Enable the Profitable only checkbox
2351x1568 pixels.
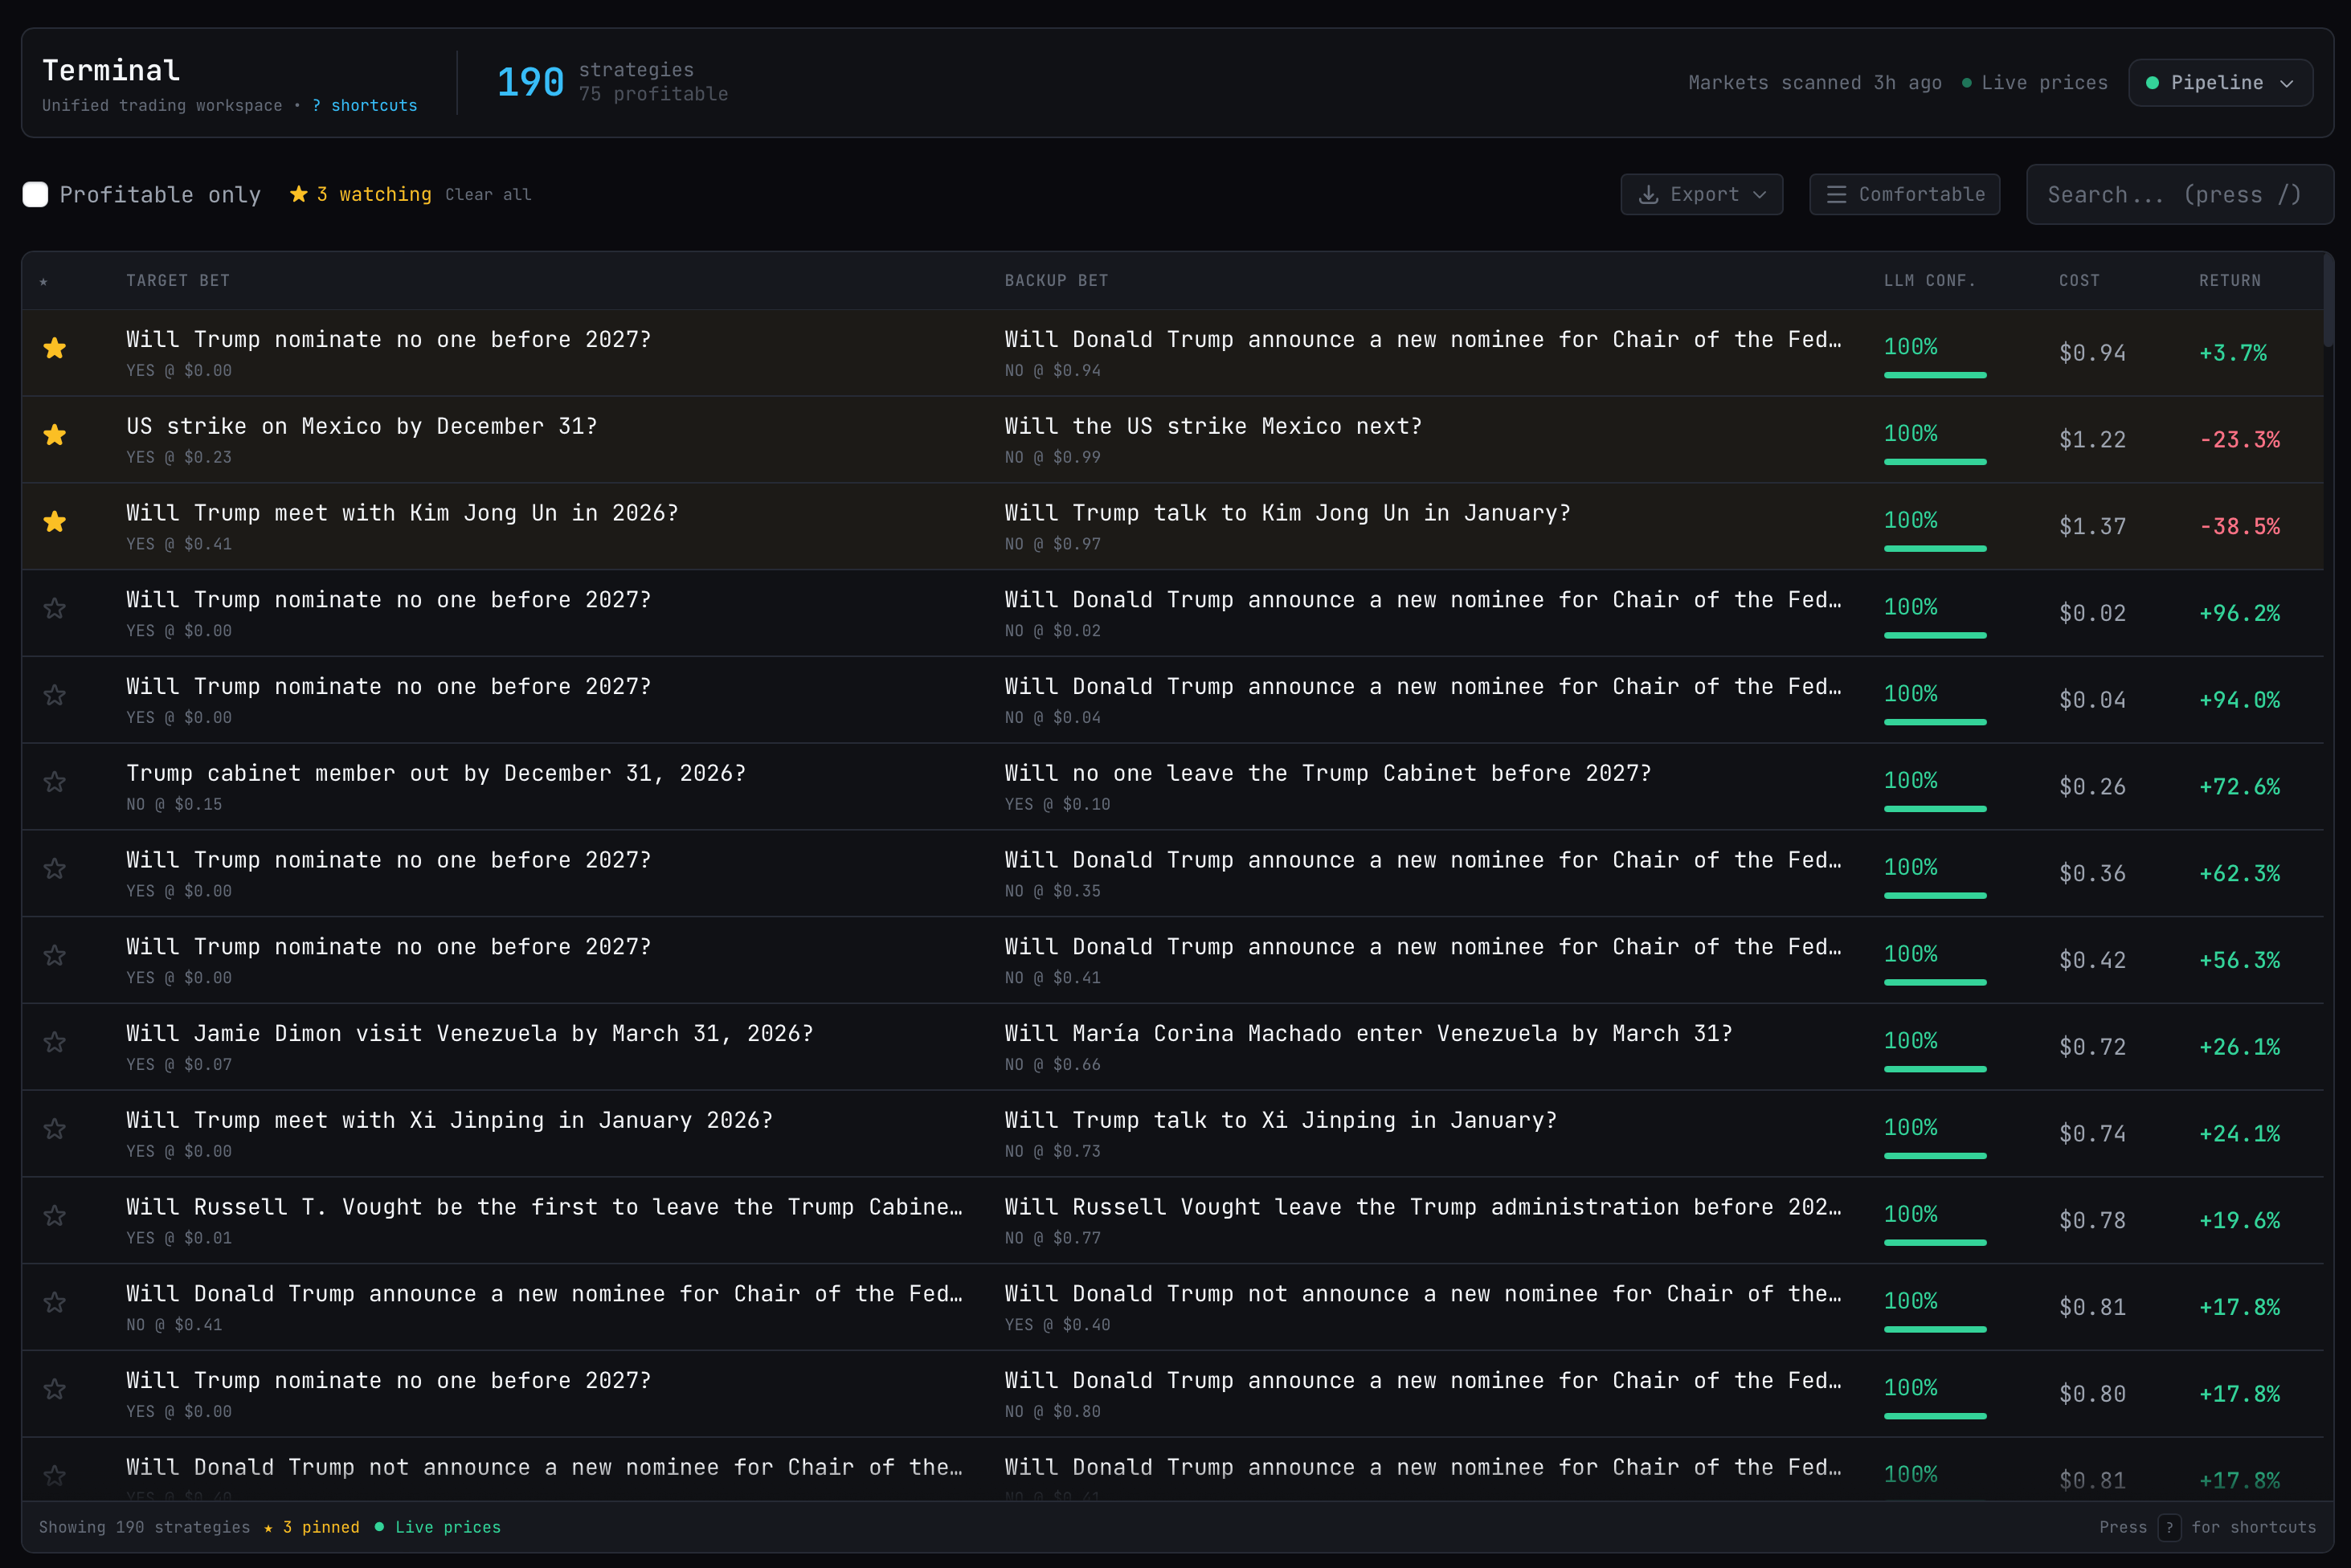(35, 195)
